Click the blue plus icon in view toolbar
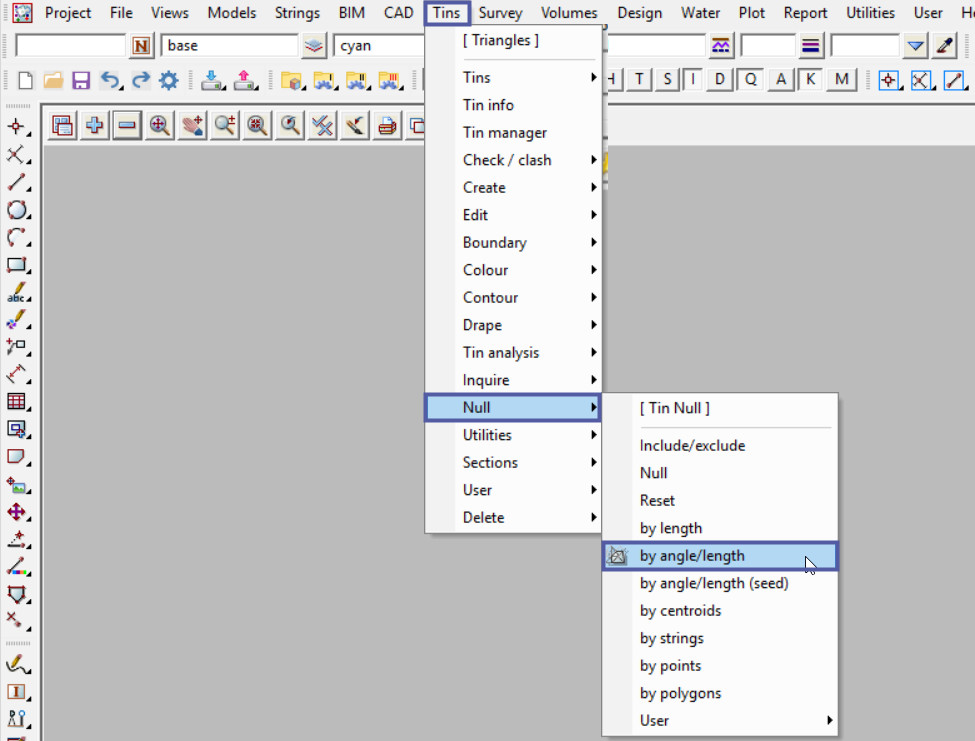Screen dimensions: 975x741 click(95, 126)
